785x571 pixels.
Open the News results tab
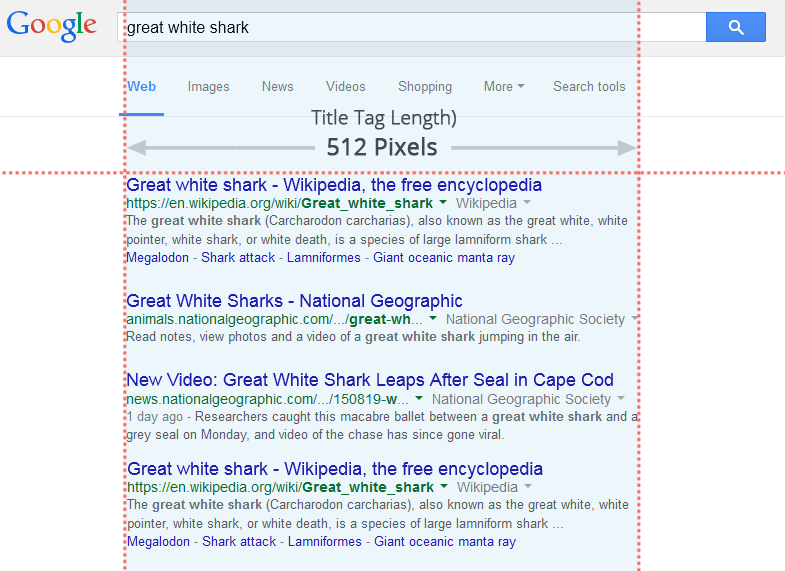277,87
